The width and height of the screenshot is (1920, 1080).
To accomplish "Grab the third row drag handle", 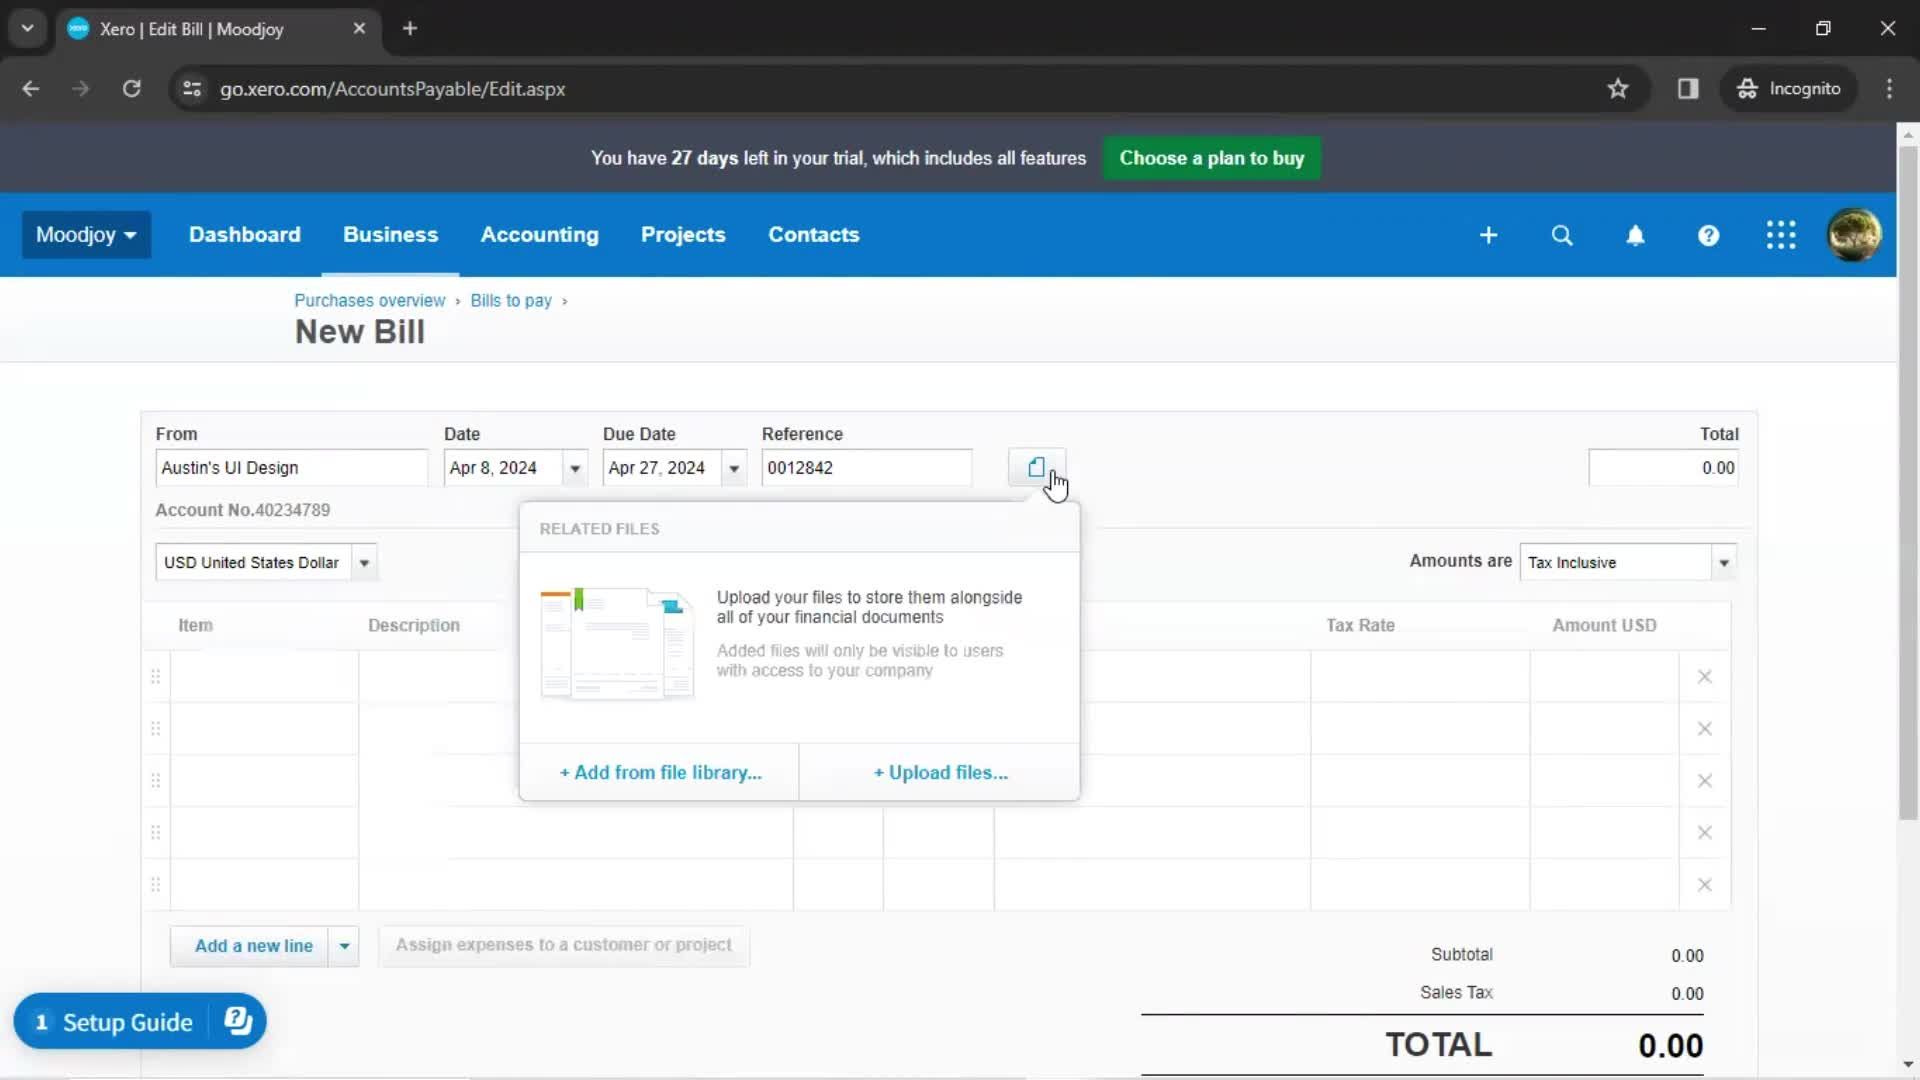I will [155, 781].
